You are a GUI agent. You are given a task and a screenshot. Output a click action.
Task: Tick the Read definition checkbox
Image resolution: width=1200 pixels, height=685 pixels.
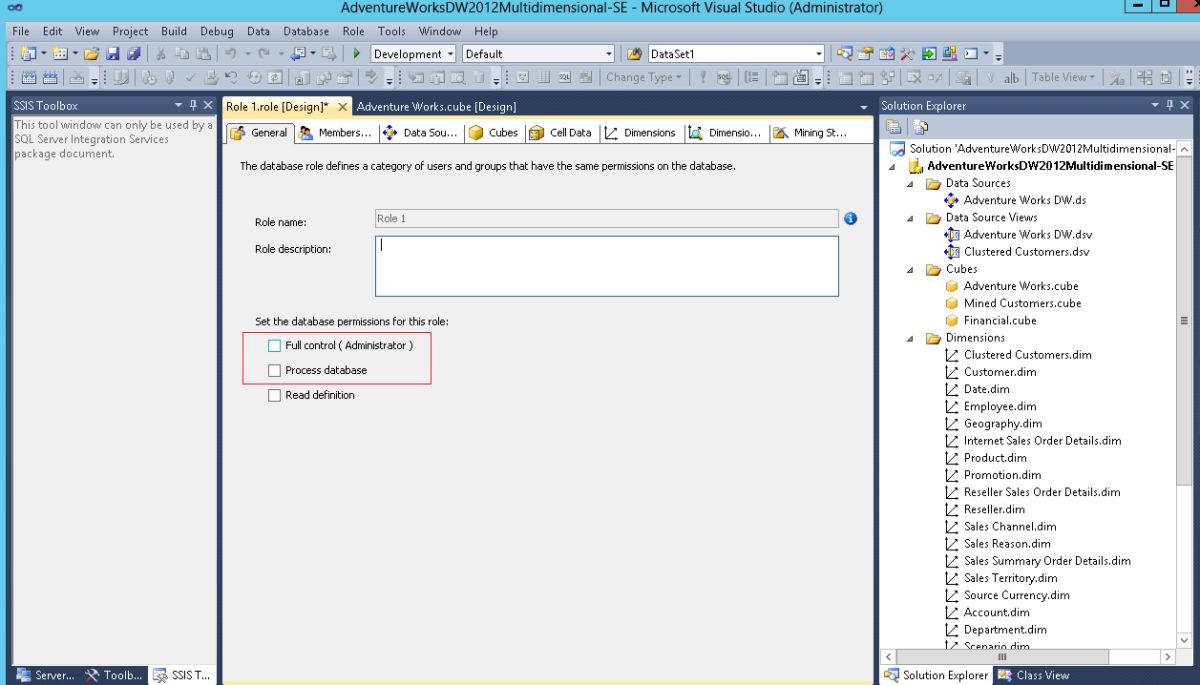pos(275,395)
